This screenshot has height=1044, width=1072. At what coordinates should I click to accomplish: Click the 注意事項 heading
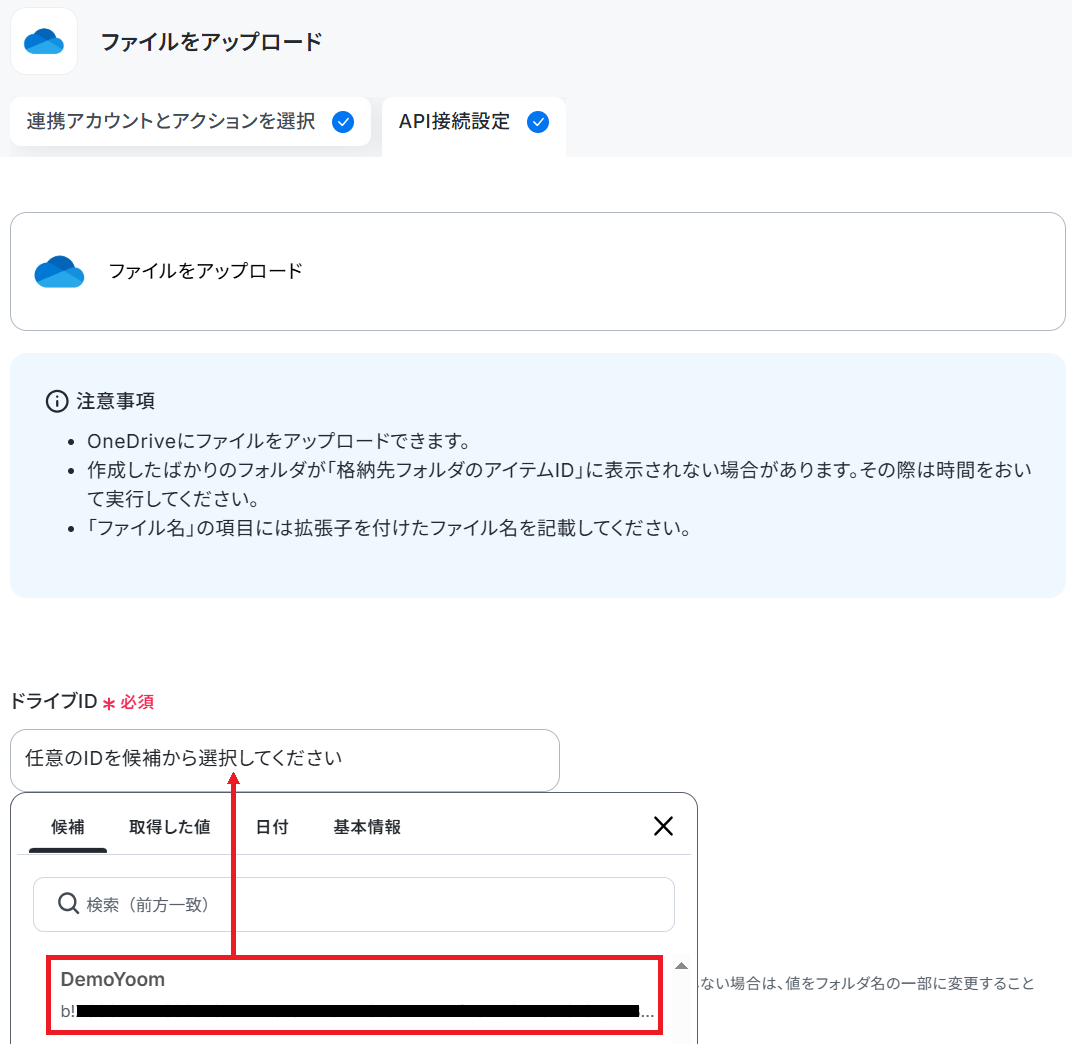116,401
